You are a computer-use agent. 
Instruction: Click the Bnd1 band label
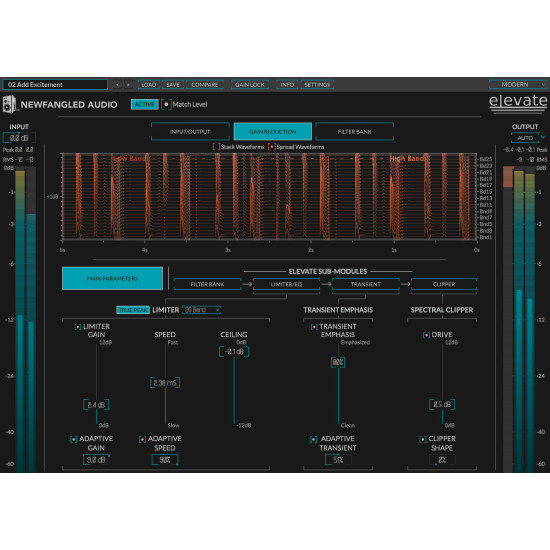coord(486,237)
